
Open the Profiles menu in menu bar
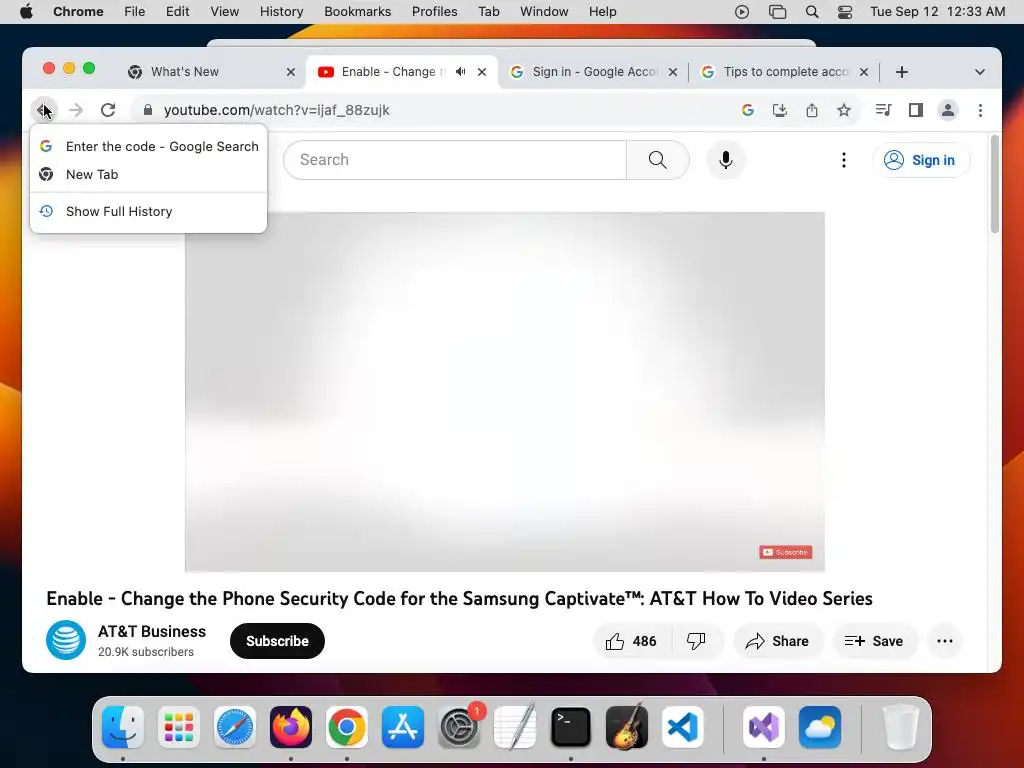434,12
